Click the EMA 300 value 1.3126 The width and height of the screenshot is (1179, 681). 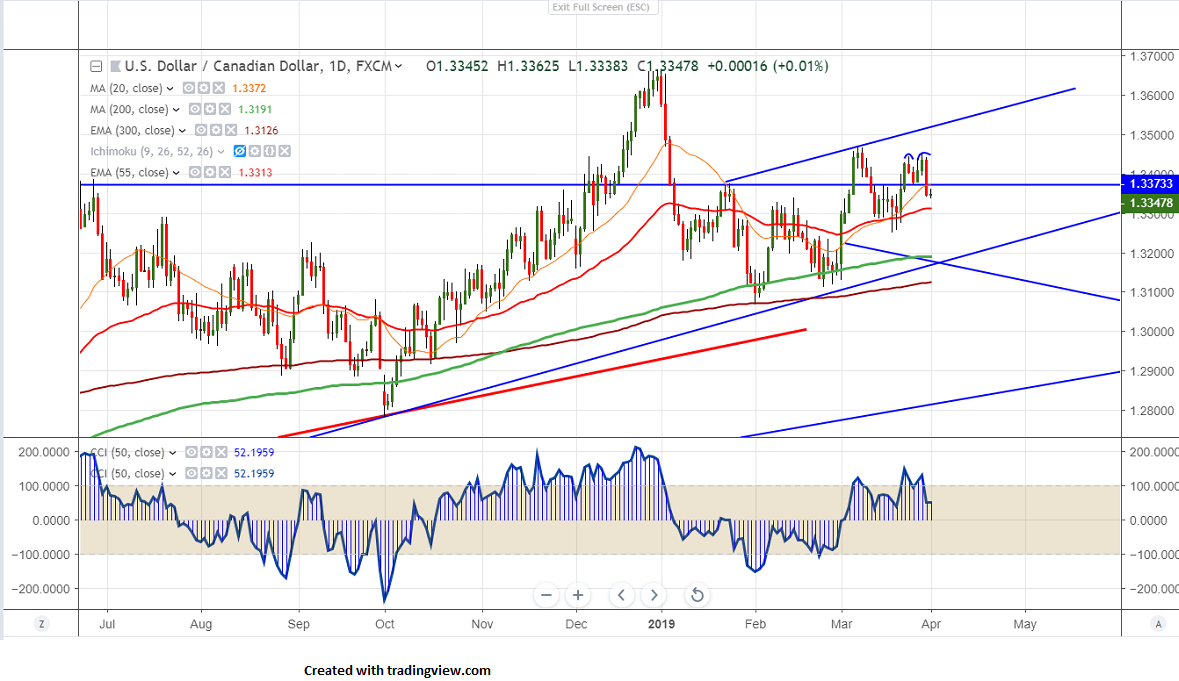click(x=261, y=130)
